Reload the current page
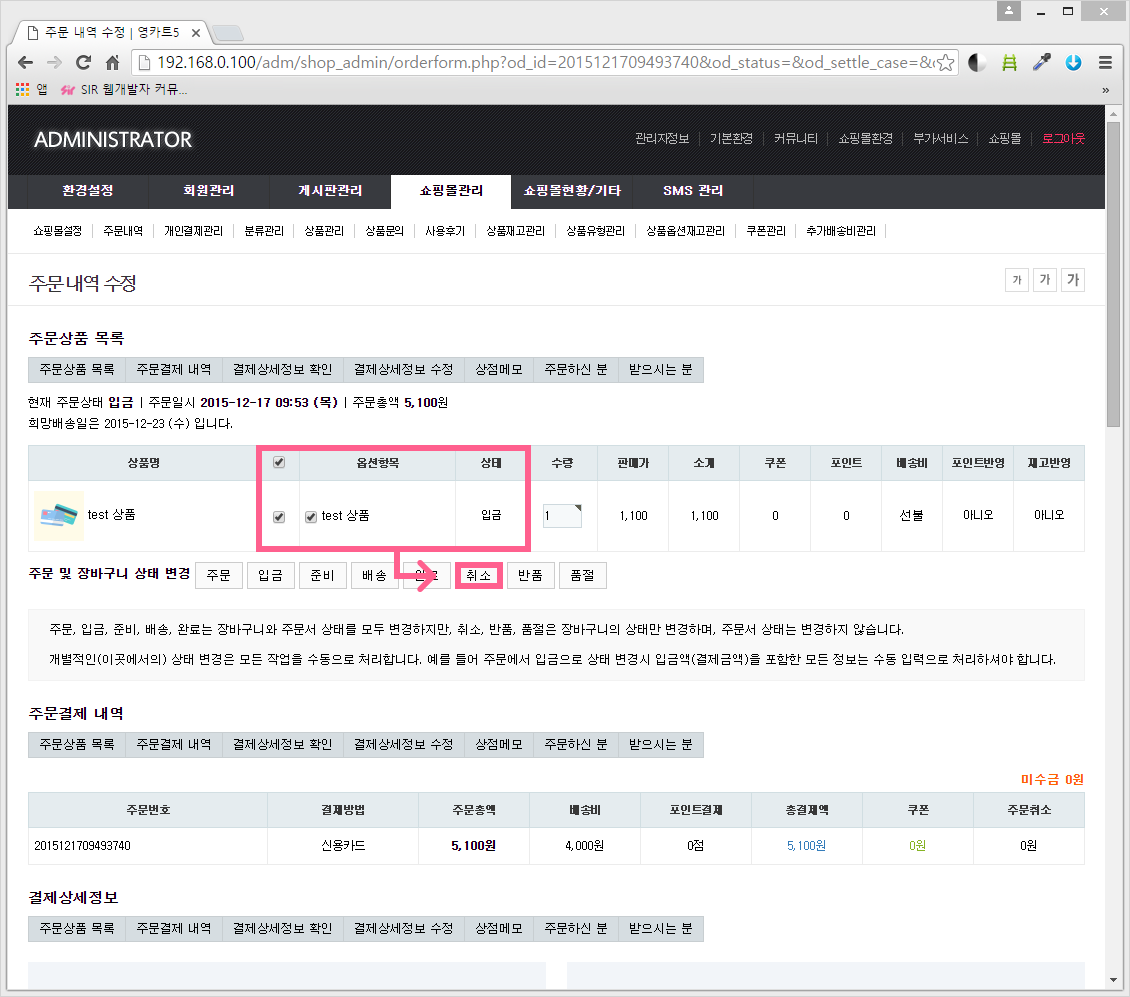The height and width of the screenshot is (997, 1130). click(x=84, y=63)
